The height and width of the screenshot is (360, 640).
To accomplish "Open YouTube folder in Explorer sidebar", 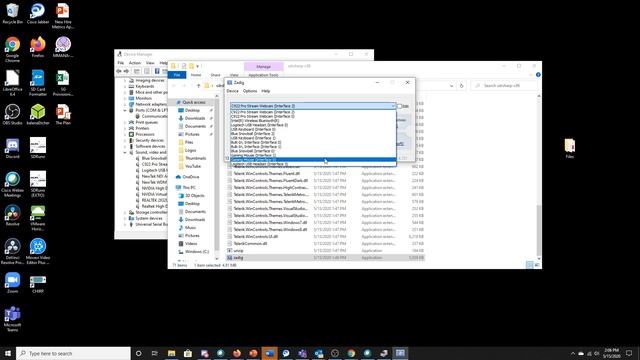I will pyautogui.click(x=193, y=166).
